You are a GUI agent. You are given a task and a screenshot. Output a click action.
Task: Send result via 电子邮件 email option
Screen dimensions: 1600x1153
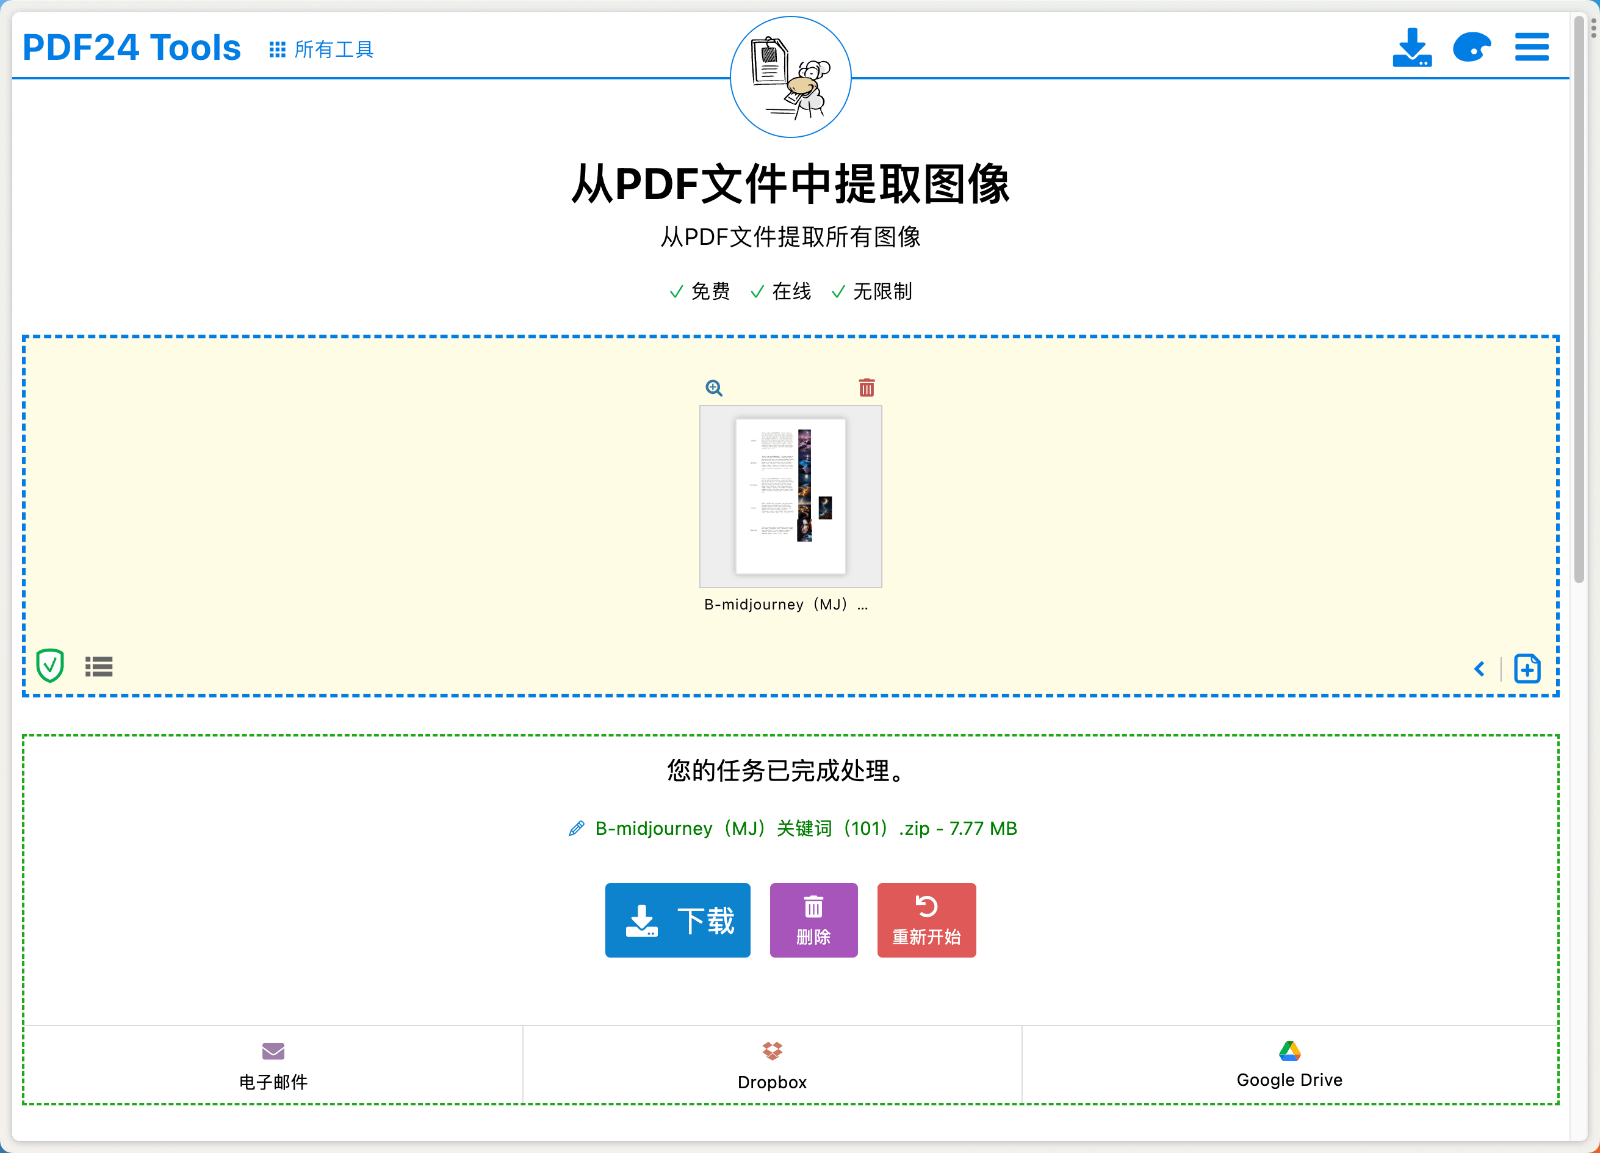click(x=272, y=1064)
